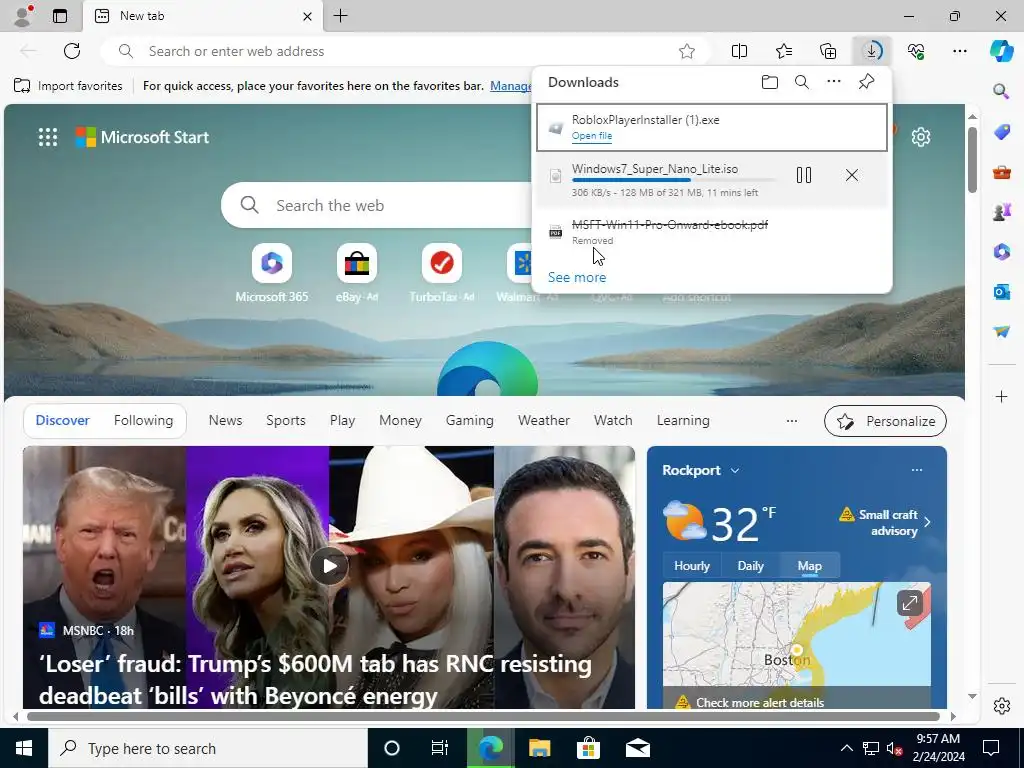The width and height of the screenshot is (1024, 768).
Task: Switch weather card to Hourly
Action: [x=692, y=566]
